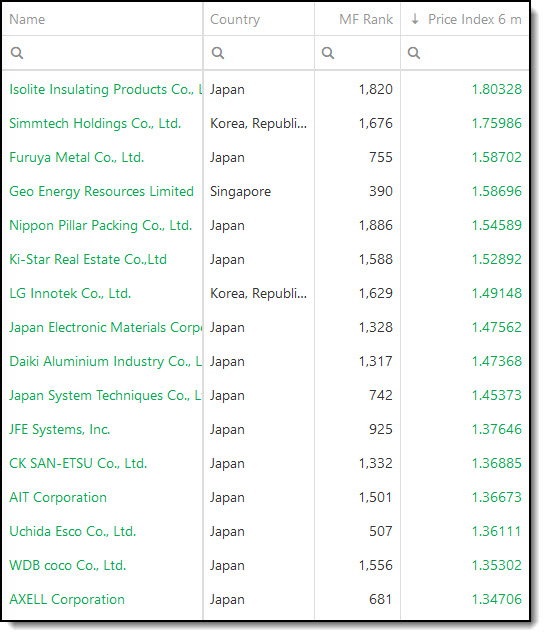Select price index value 1.47562
This screenshot has height=637, width=546.
tap(497, 327)
